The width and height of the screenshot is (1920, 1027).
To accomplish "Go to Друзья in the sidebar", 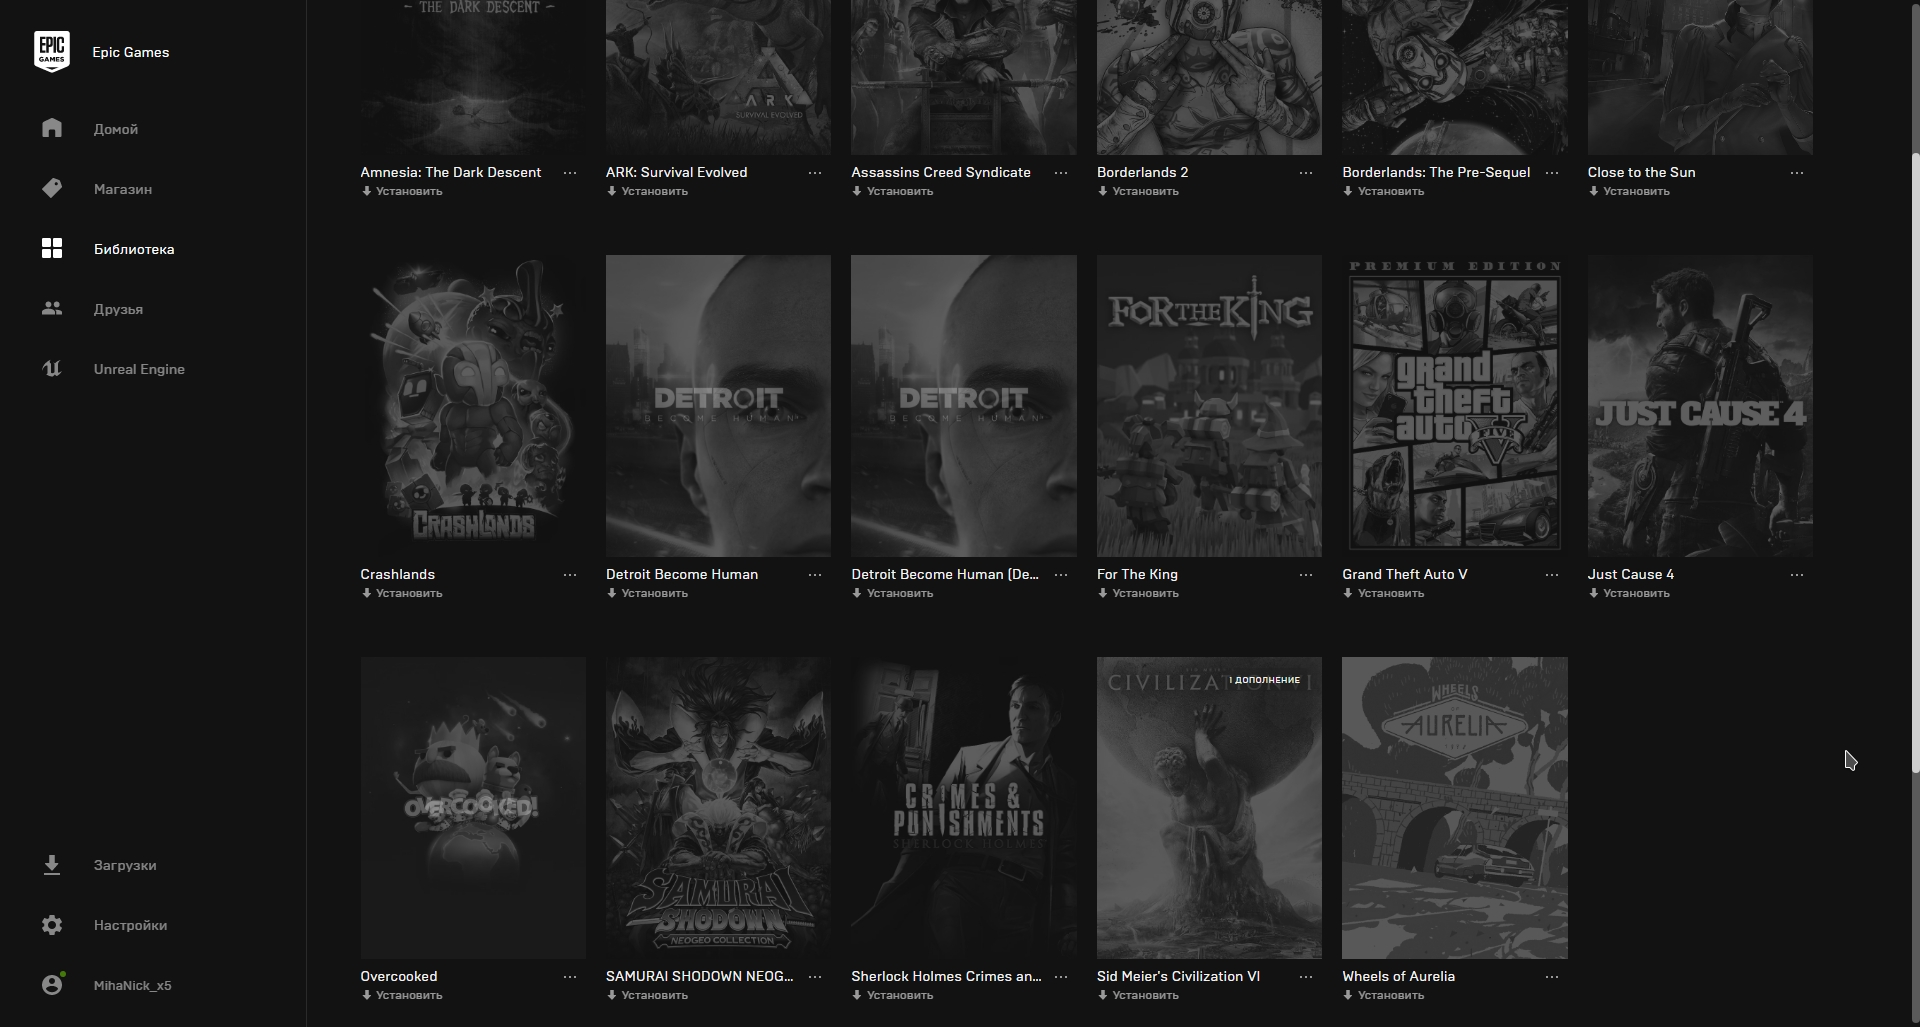I will [x=118, y=309].
